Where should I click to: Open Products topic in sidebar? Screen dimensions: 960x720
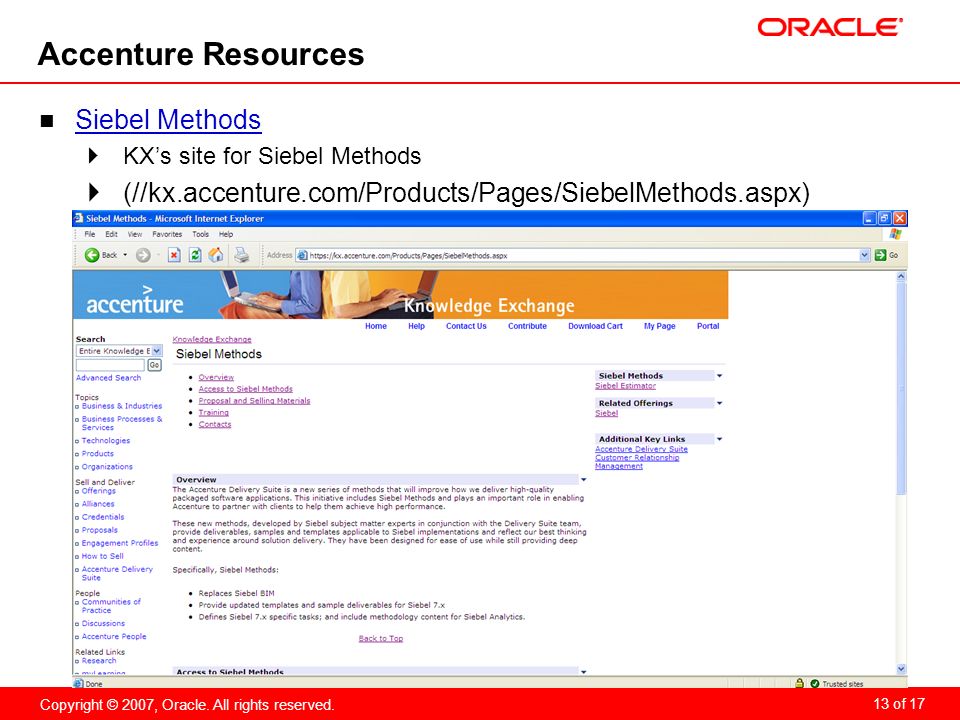click(x=98, y=454)
